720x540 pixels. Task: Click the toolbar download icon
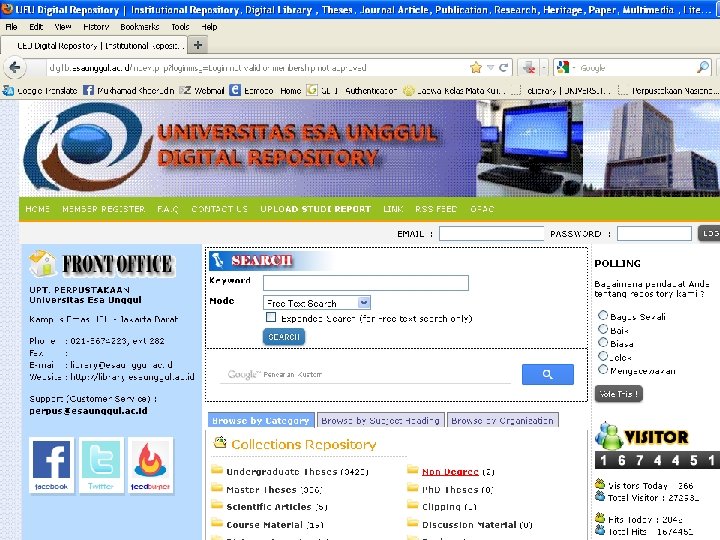pos(529,68)
